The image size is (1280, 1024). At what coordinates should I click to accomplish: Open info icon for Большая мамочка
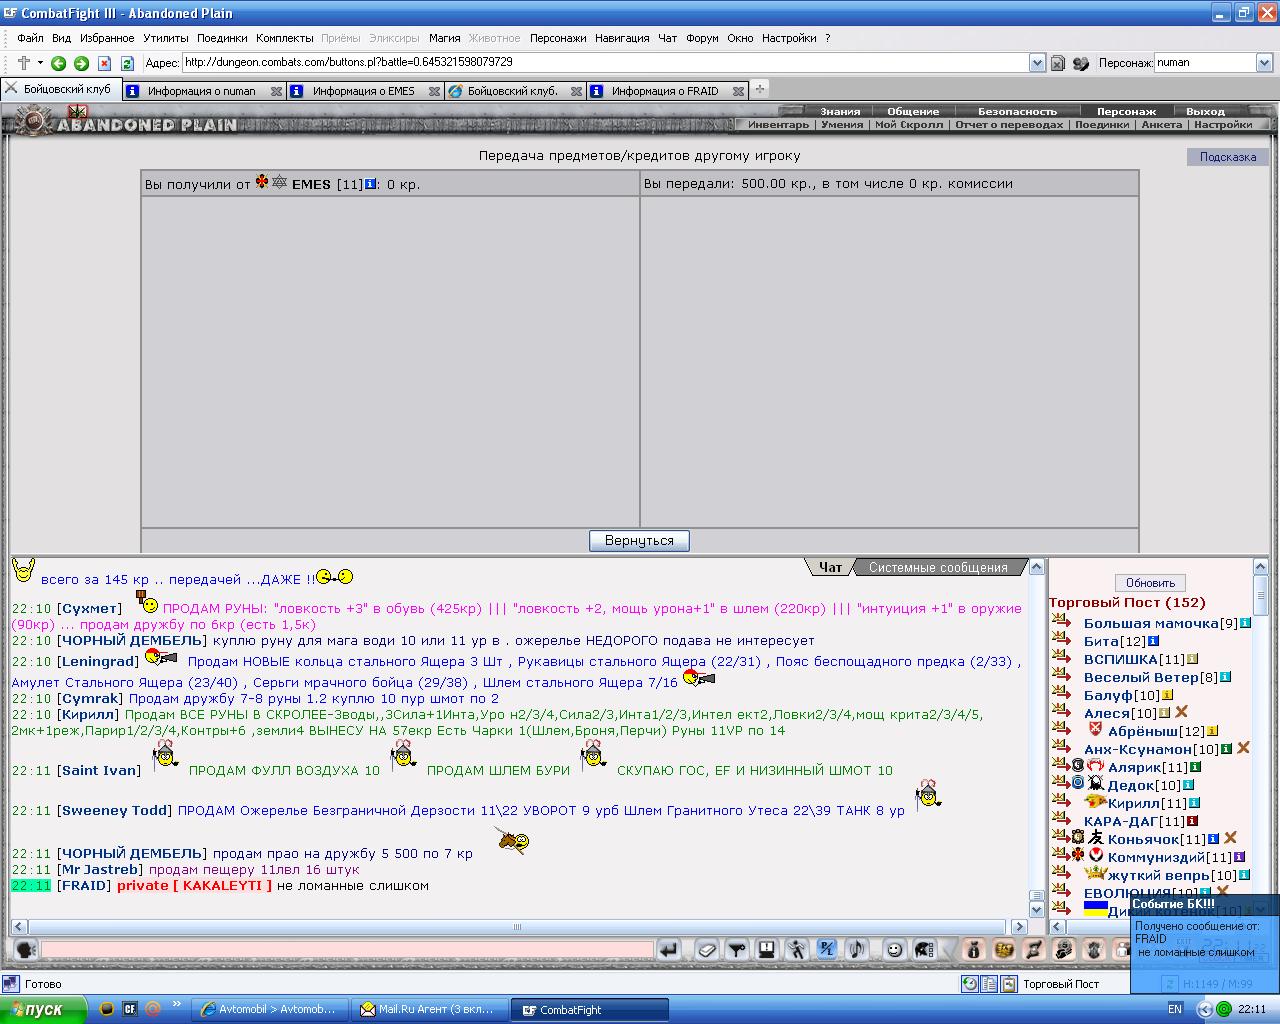click(x=1246, y=623)
